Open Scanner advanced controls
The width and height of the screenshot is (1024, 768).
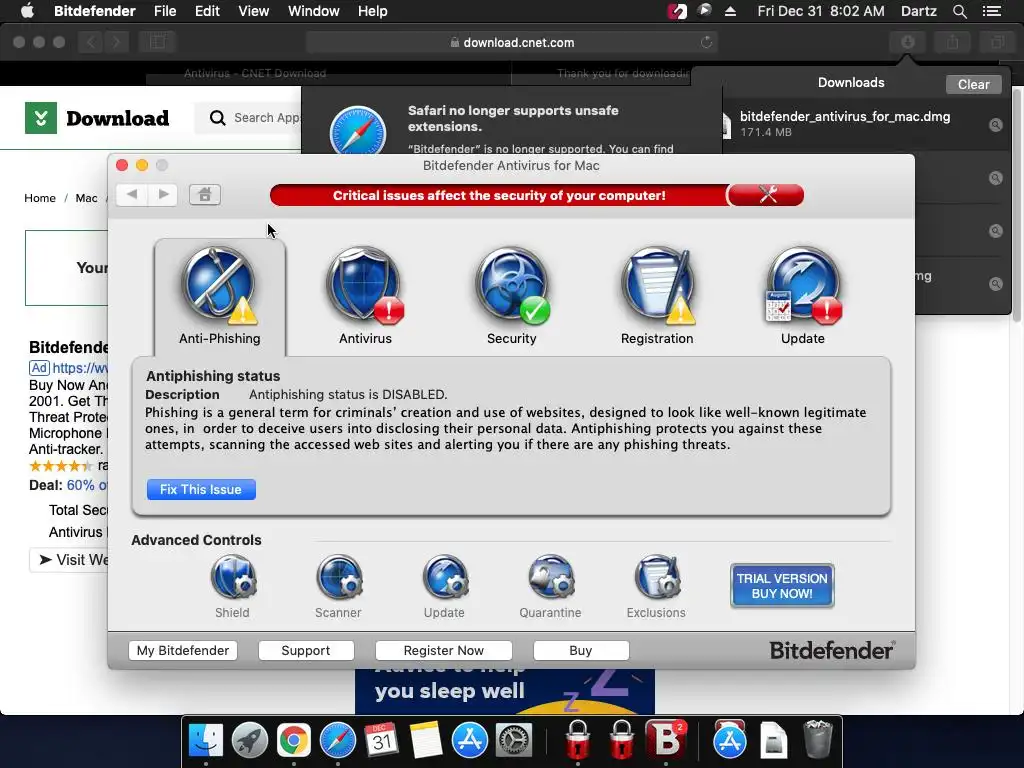click(338, 577)
